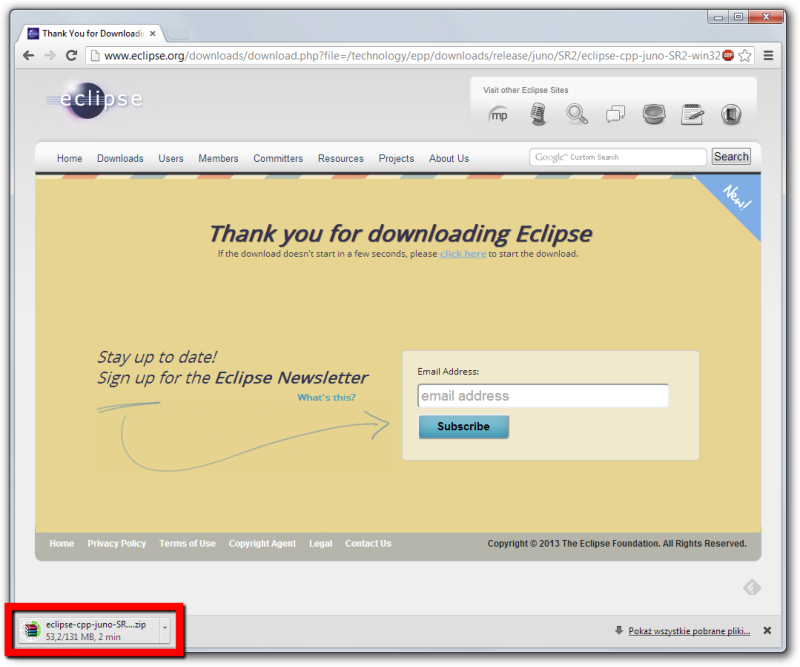The height and width of the screenshot is (667, 800).
Task: Focus the email address input field
Action: tap(543, 396)
